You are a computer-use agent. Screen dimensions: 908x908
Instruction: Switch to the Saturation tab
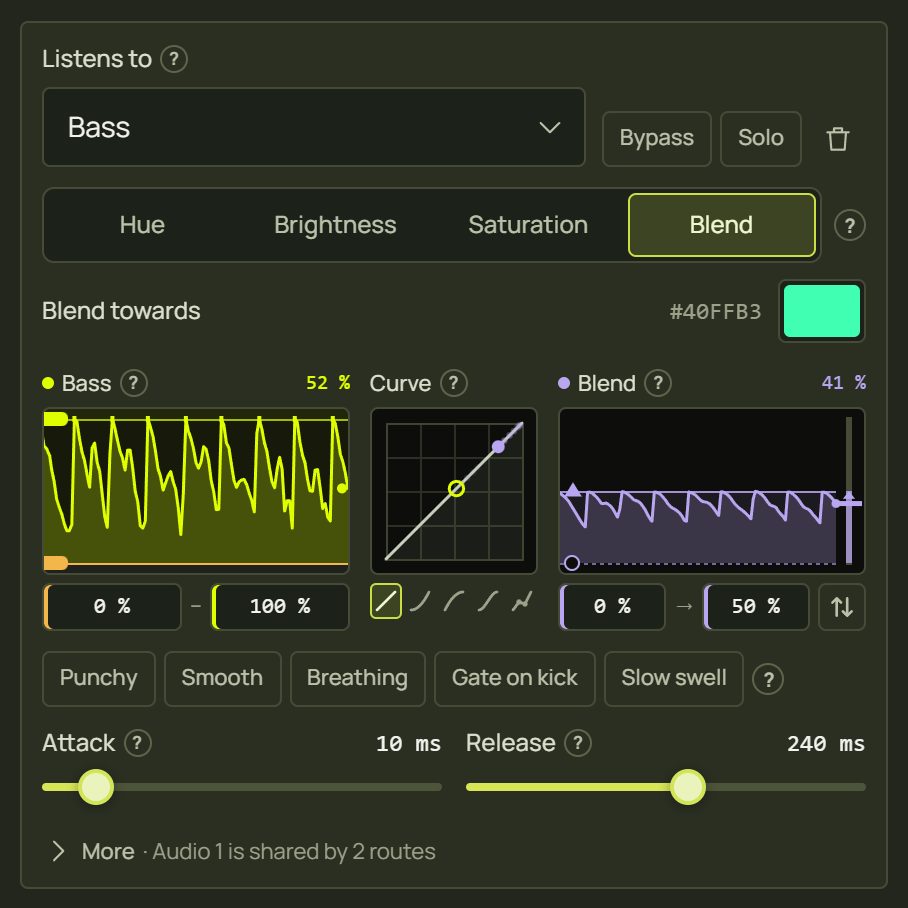[528, 225]
